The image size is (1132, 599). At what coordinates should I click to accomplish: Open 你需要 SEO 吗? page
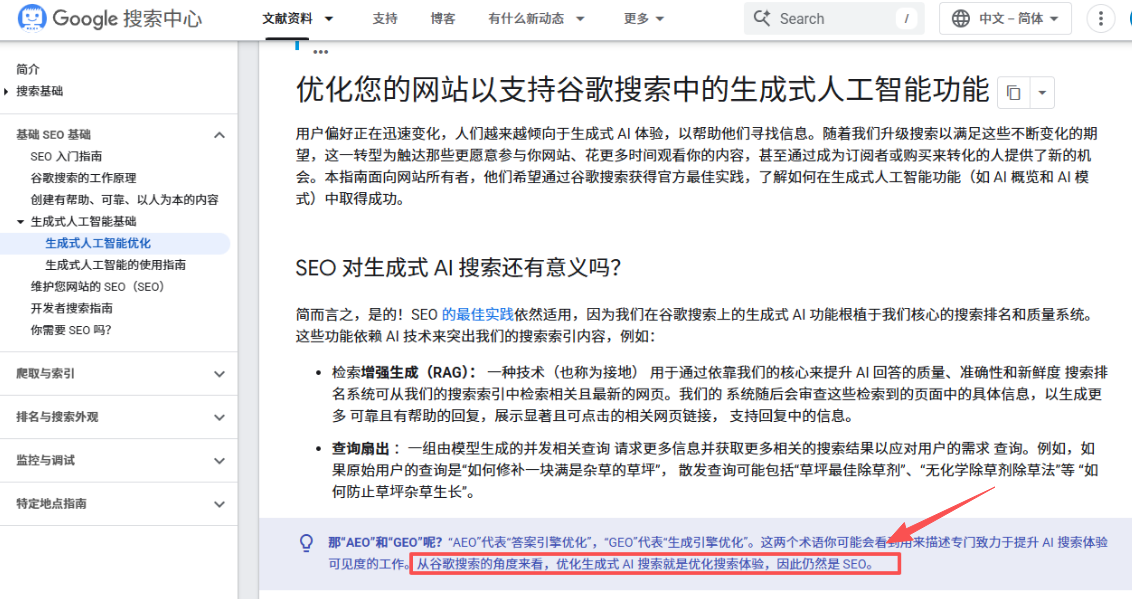pyautogui.click(x=71, y=330)
